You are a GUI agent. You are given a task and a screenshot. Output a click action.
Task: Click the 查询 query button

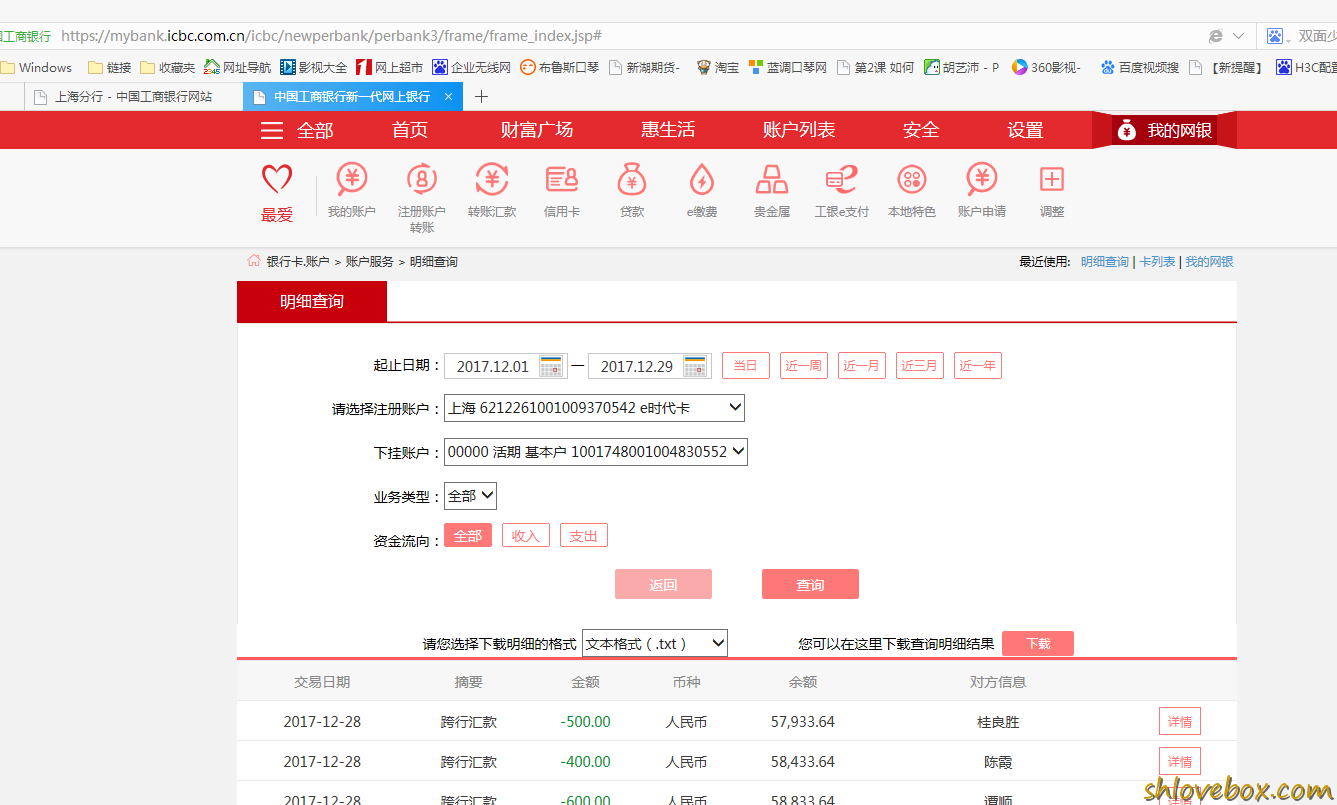coord(810,585)
